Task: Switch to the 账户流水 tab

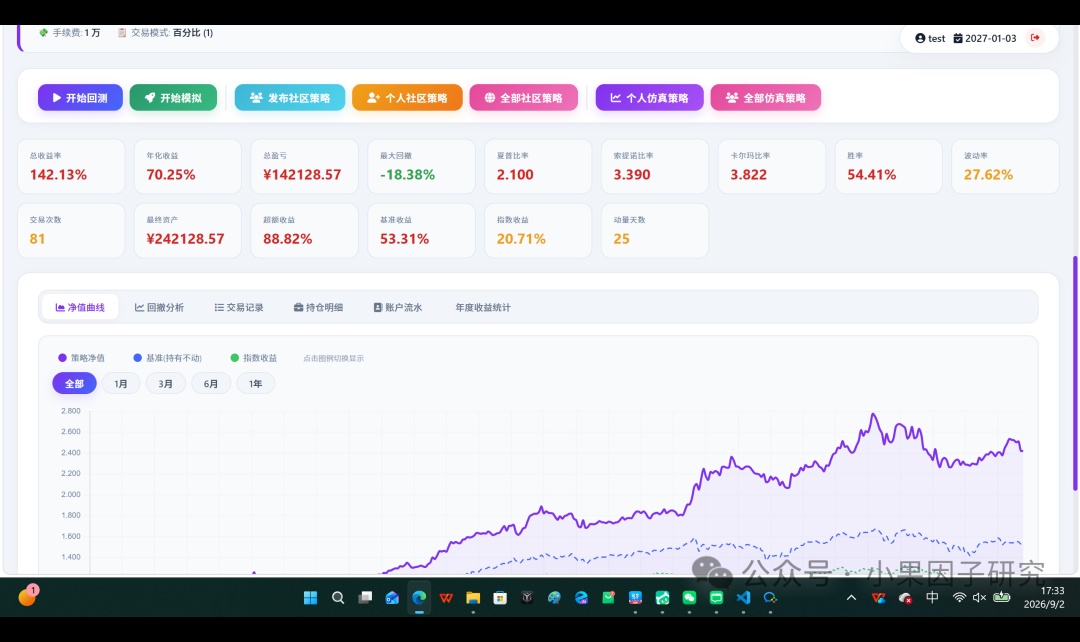Action: tap(398, 307)
